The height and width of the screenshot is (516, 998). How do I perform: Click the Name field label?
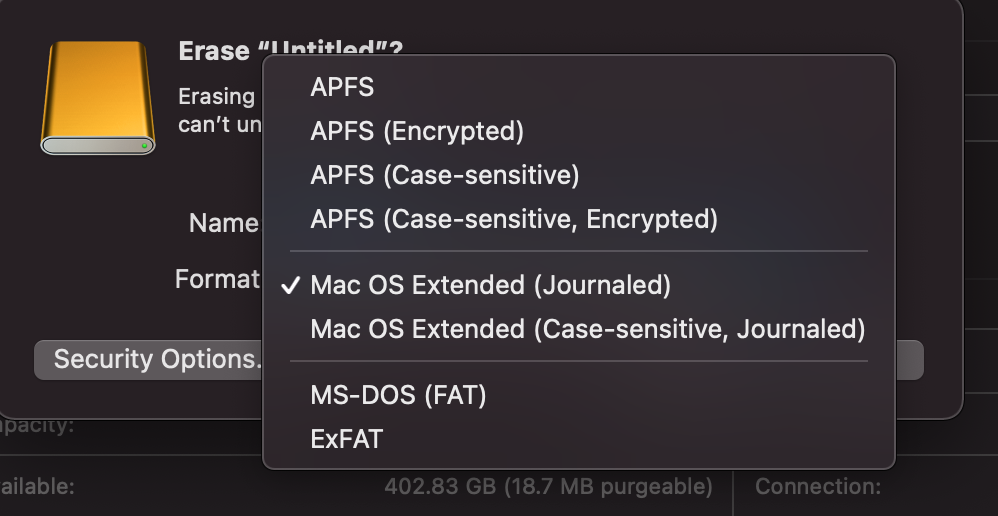tap(223, 223)
